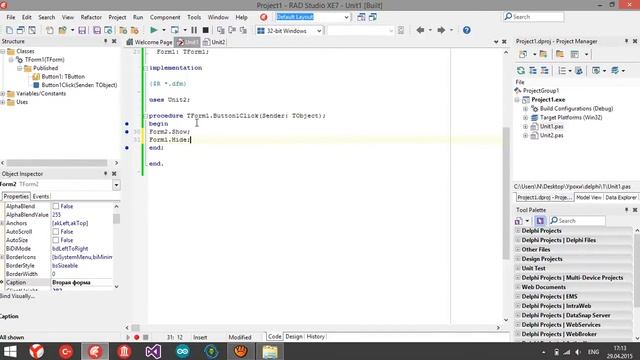Open the Object Inspector Form2 component dropdown

[x=116, y=185]
